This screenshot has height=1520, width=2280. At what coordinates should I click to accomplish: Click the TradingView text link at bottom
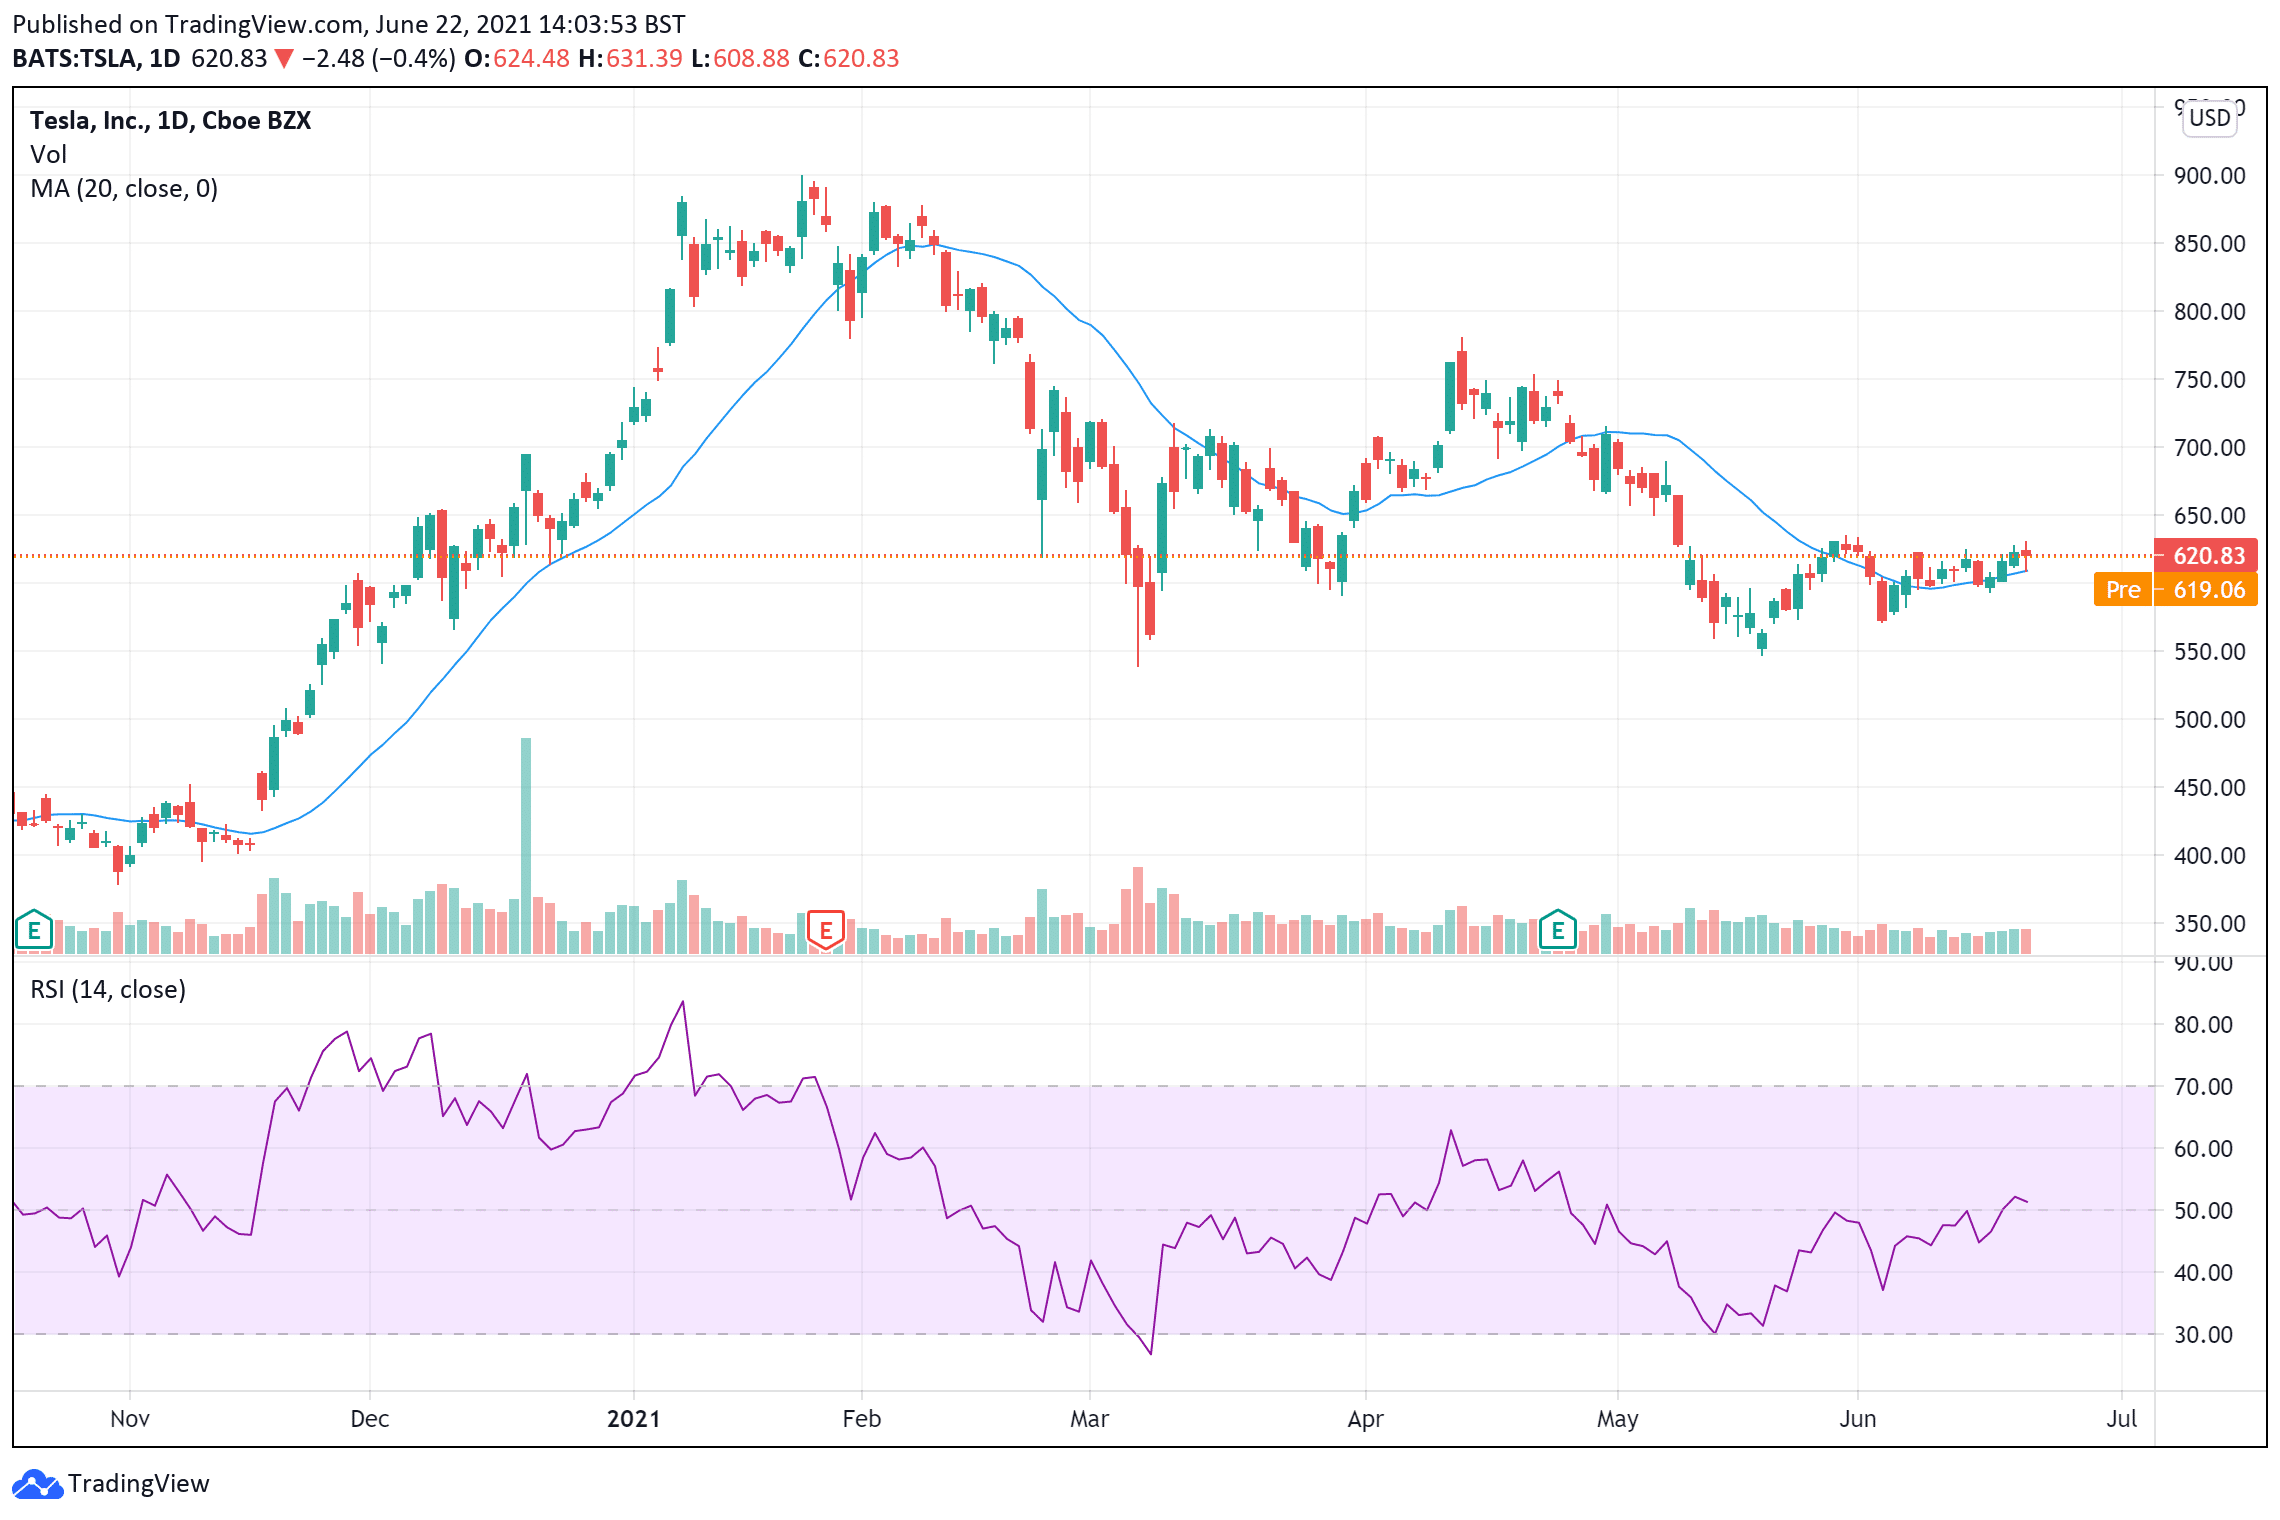click(138, 1484)
